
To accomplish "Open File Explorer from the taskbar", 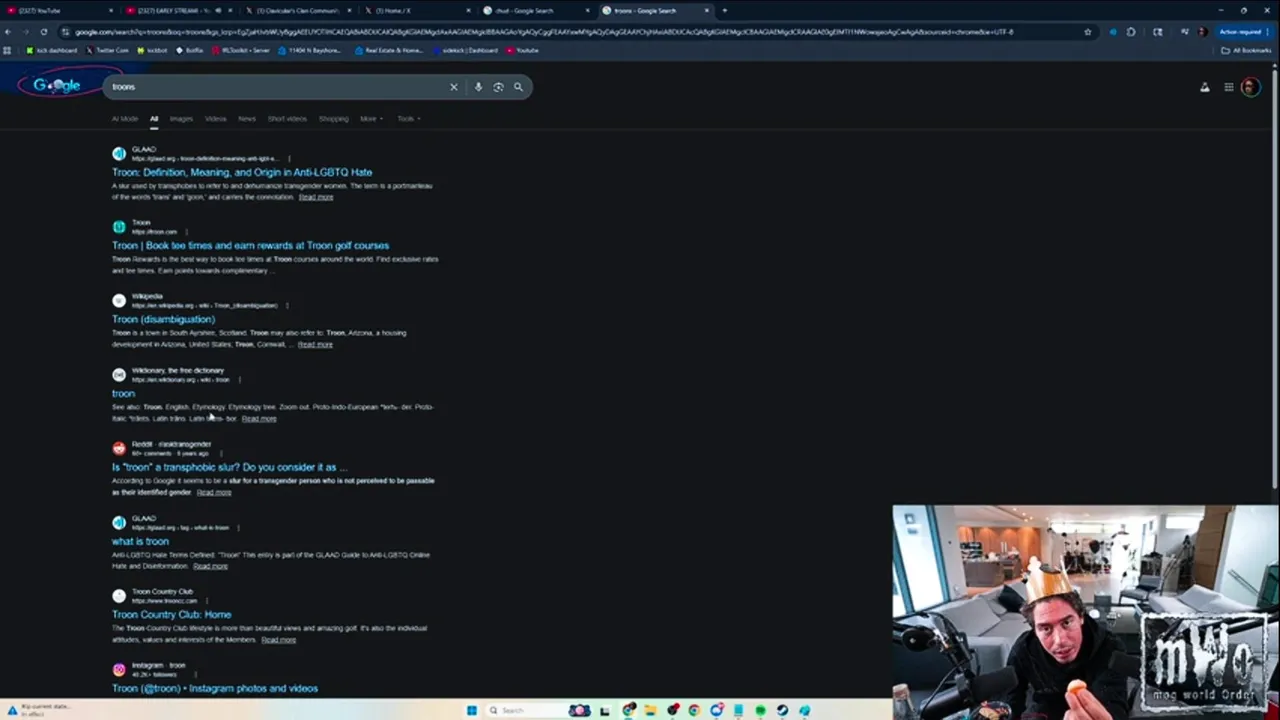I will tap(650, 711).
